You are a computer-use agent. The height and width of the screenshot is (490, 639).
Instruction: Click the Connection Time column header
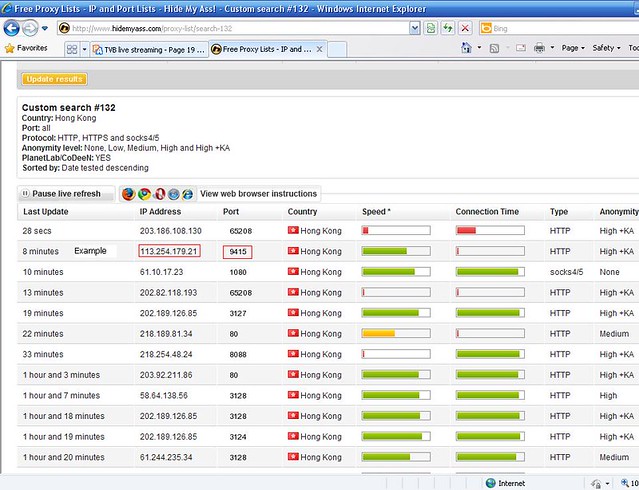click(x=487, y=212)
